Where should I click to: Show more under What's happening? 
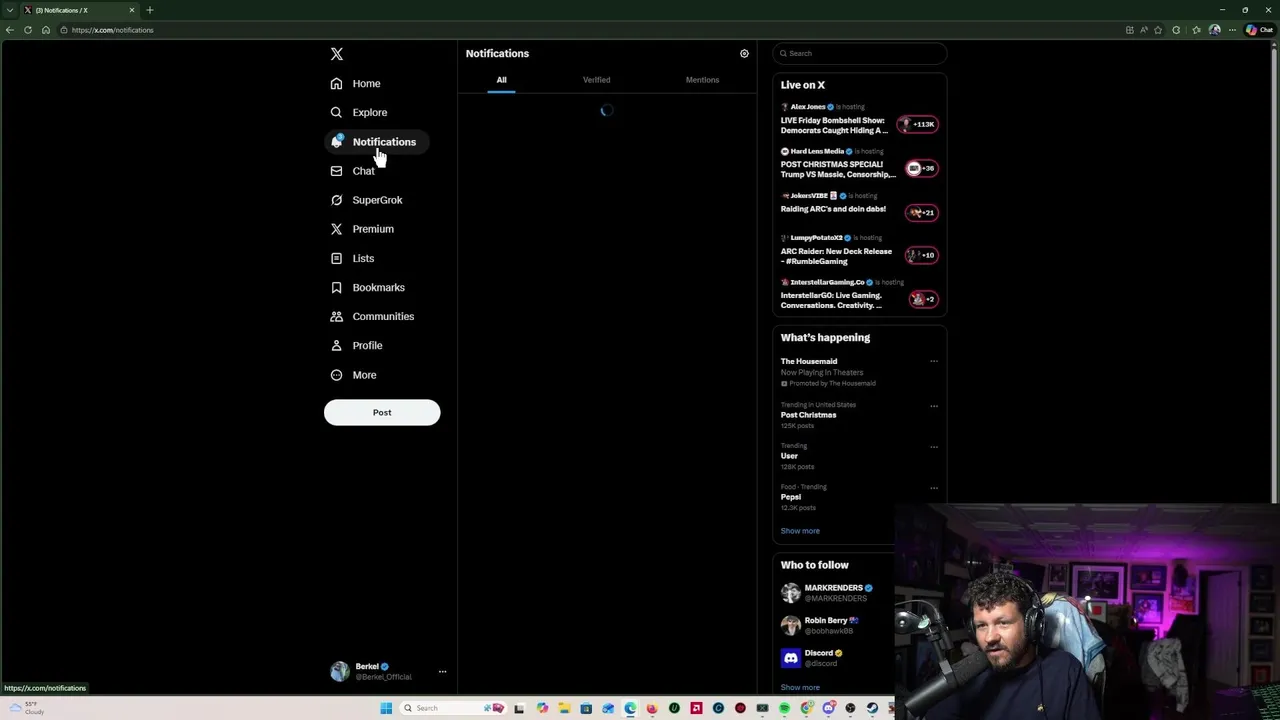click(800, 531)
